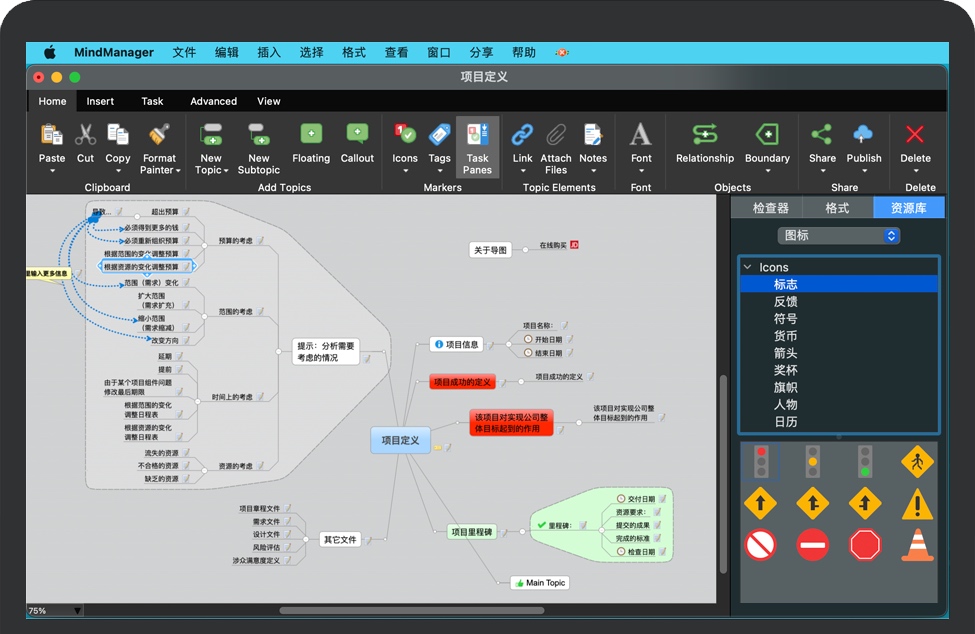This screenshot has height=634, width=975.
Task: Select the 奖杯 category in list
Action: (x=786, y=371)
